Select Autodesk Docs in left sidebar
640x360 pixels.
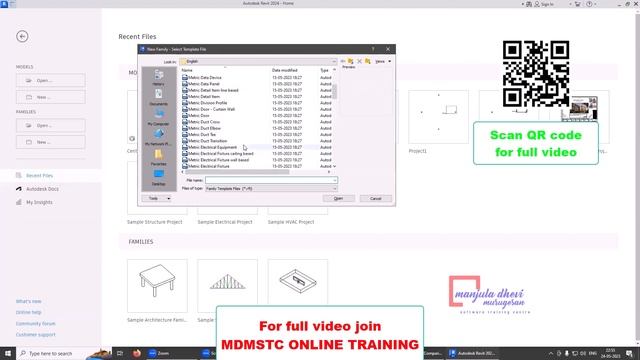(42, 189)
